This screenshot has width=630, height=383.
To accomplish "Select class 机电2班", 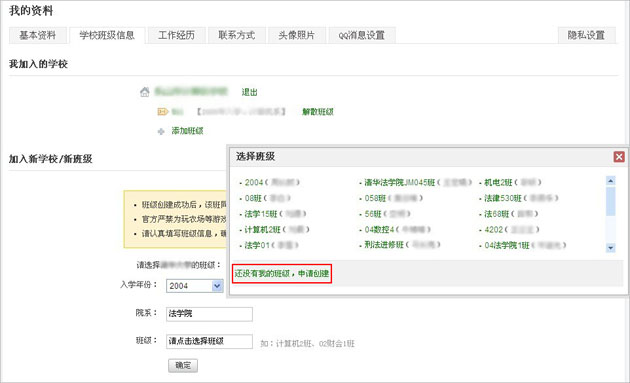I will pyautogui.click(x=498, y=182).
